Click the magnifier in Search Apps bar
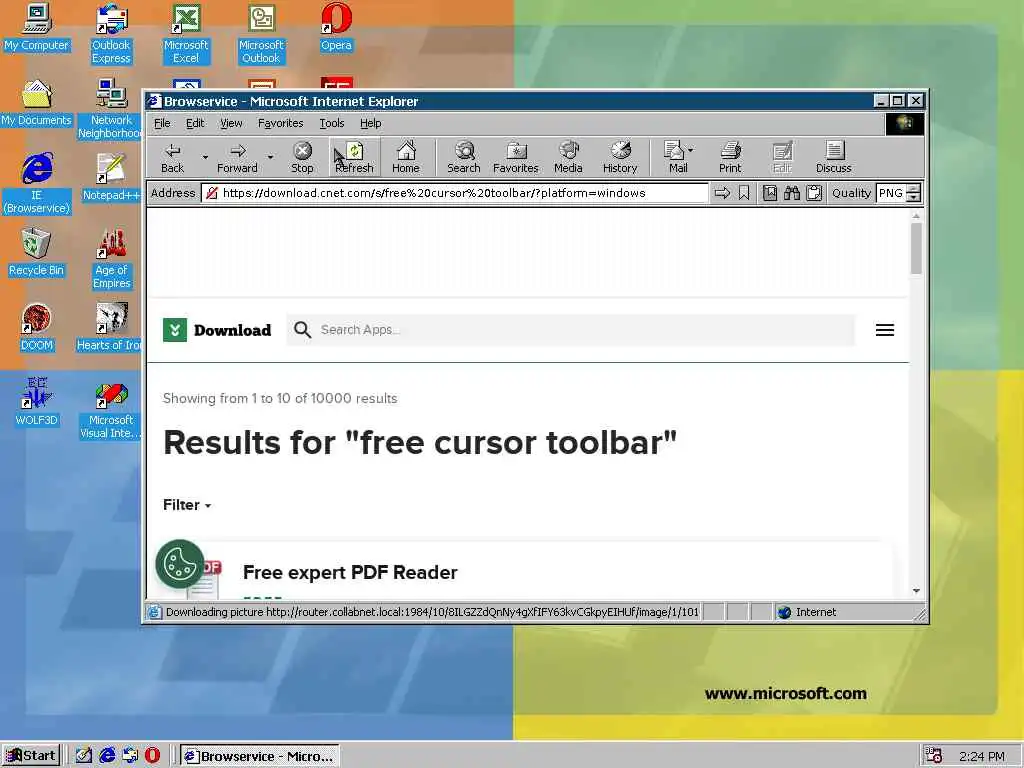Screen dimensions: 1024x768 tap(302, 330)
